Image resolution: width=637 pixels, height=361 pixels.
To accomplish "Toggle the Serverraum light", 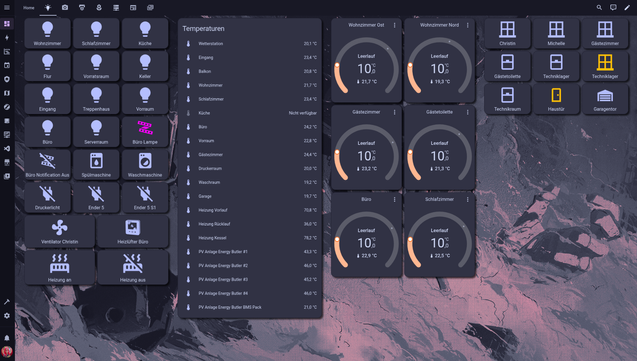I will [x=96, y=132].
